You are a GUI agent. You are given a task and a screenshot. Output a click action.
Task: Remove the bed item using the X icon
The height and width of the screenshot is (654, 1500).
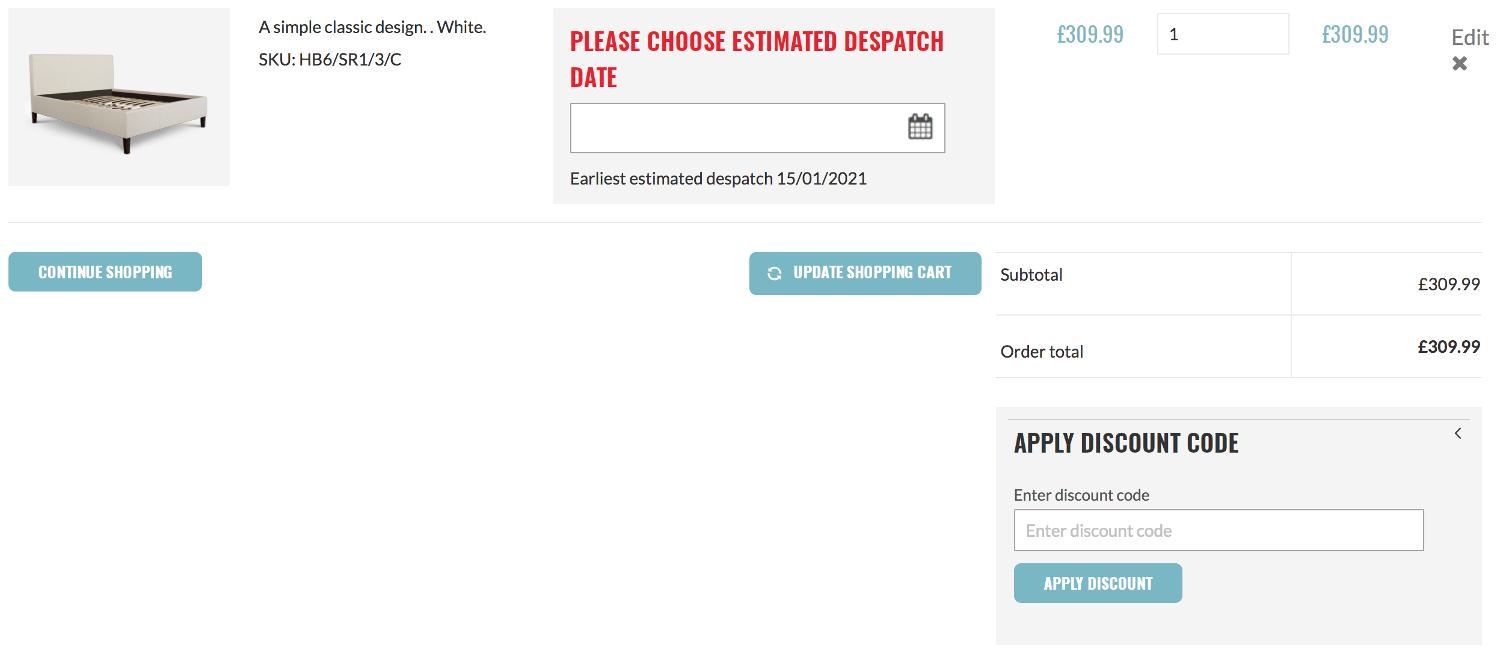coord(1459,63)
